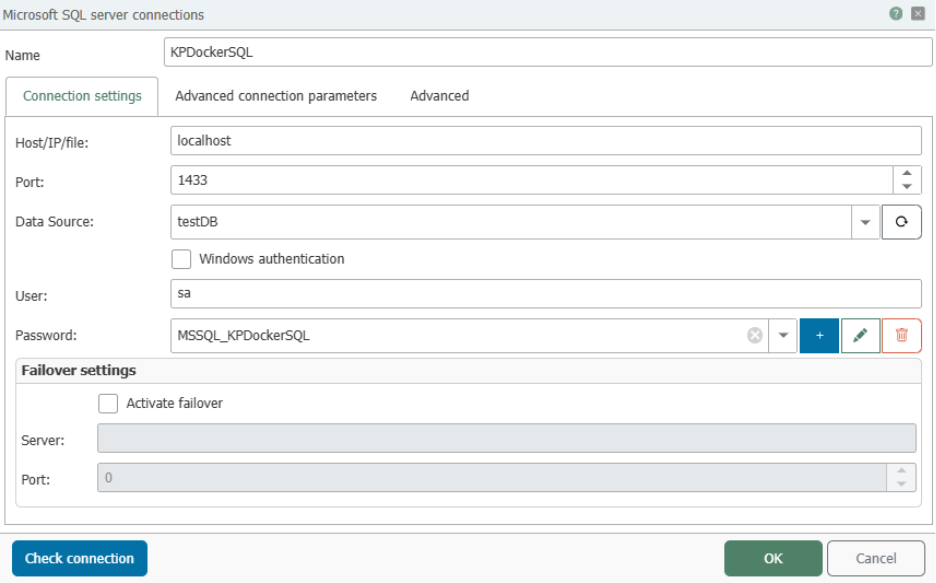
Task: Edit the MSSQL_KPDockerSQL password entry
Action: [x=860, y=335]
